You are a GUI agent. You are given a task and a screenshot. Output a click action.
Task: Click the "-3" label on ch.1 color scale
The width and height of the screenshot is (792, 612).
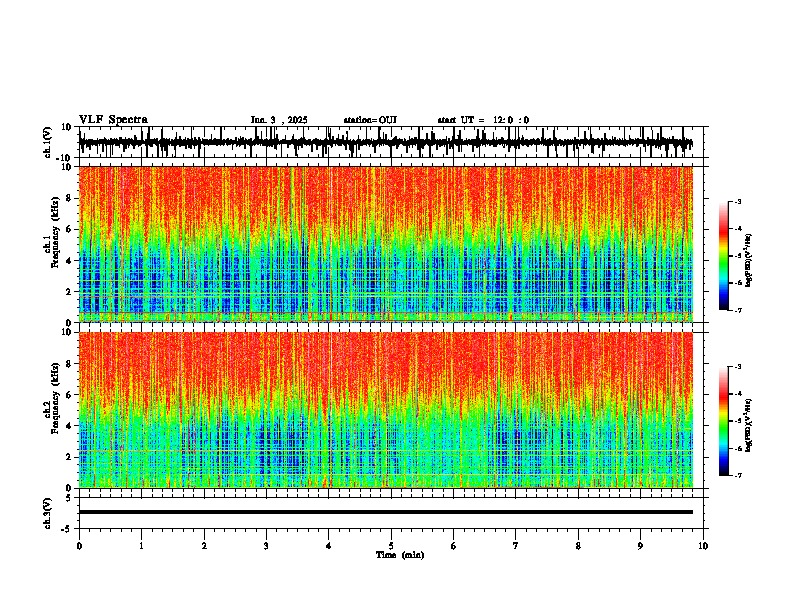pyautogui.click(x=738, y=201)
